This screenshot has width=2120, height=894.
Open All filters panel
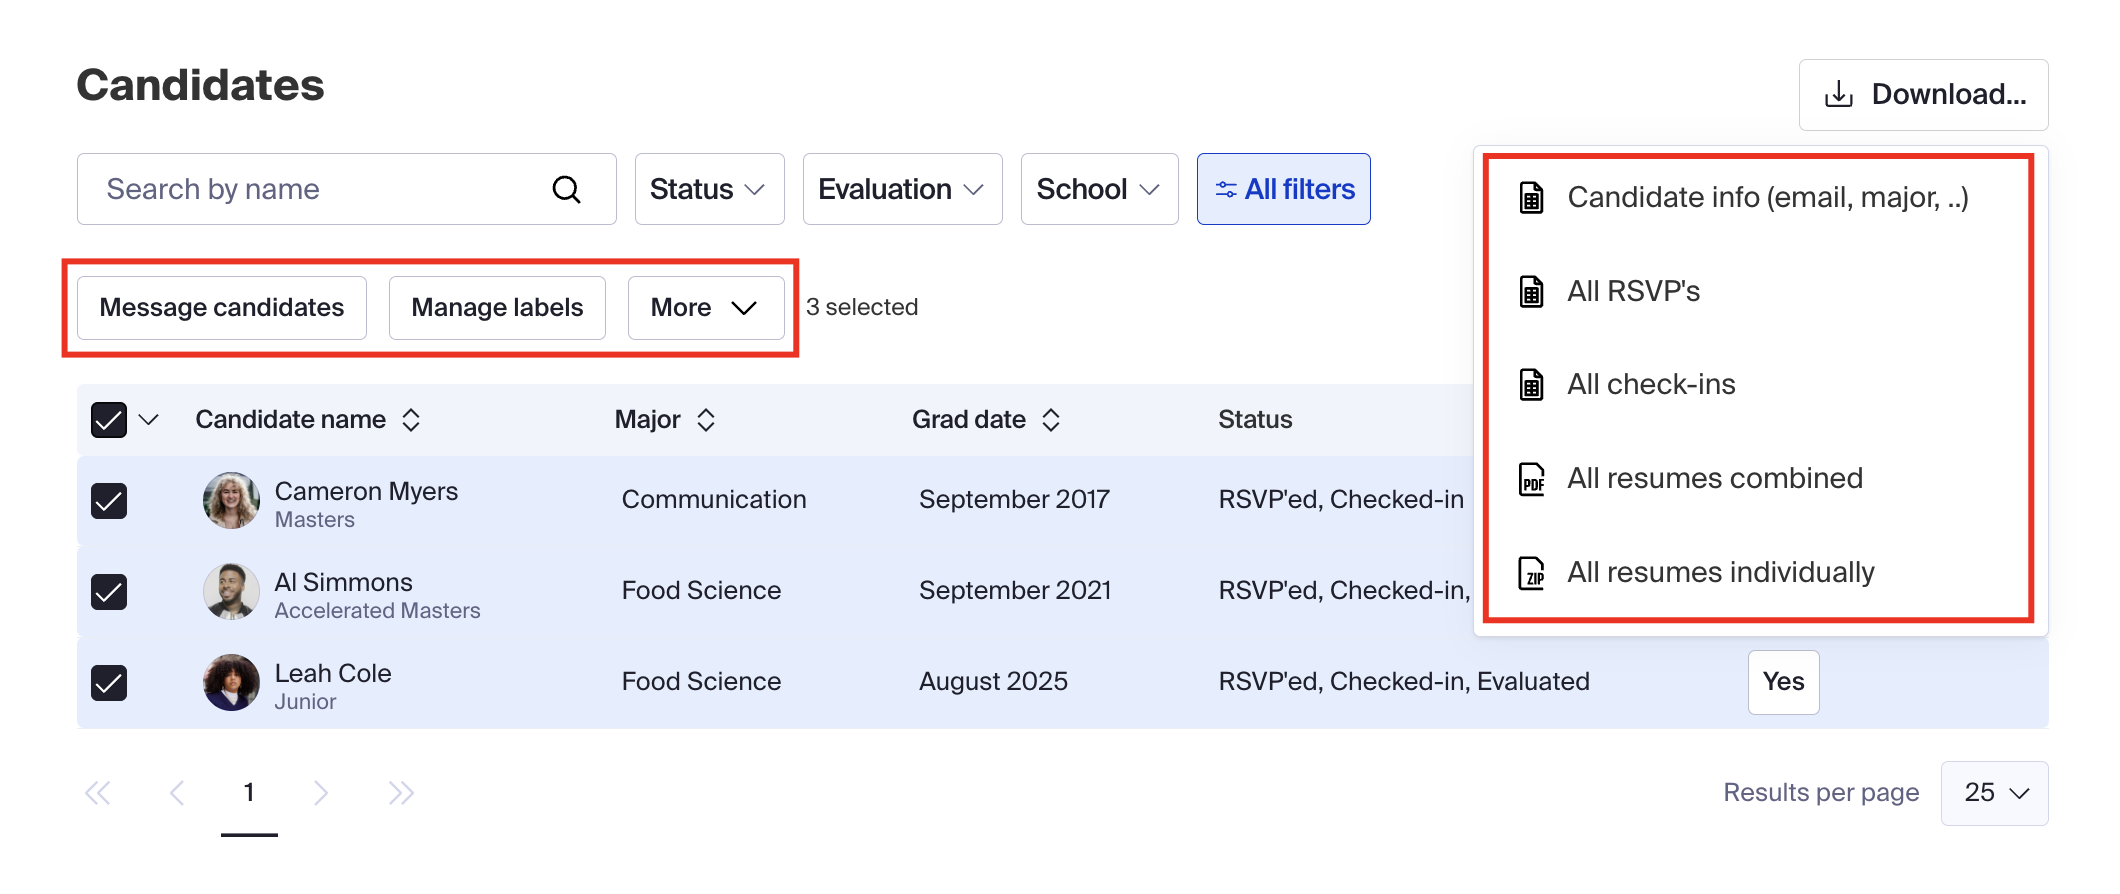1283,189
